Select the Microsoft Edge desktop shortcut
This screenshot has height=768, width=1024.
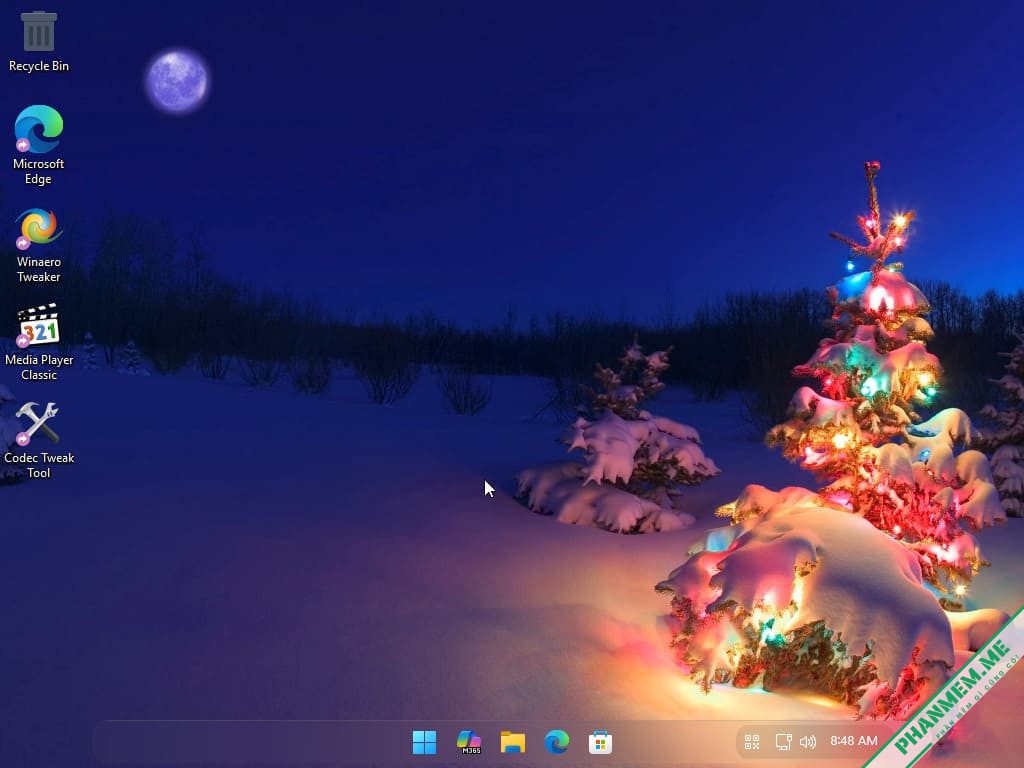[39, 145]
